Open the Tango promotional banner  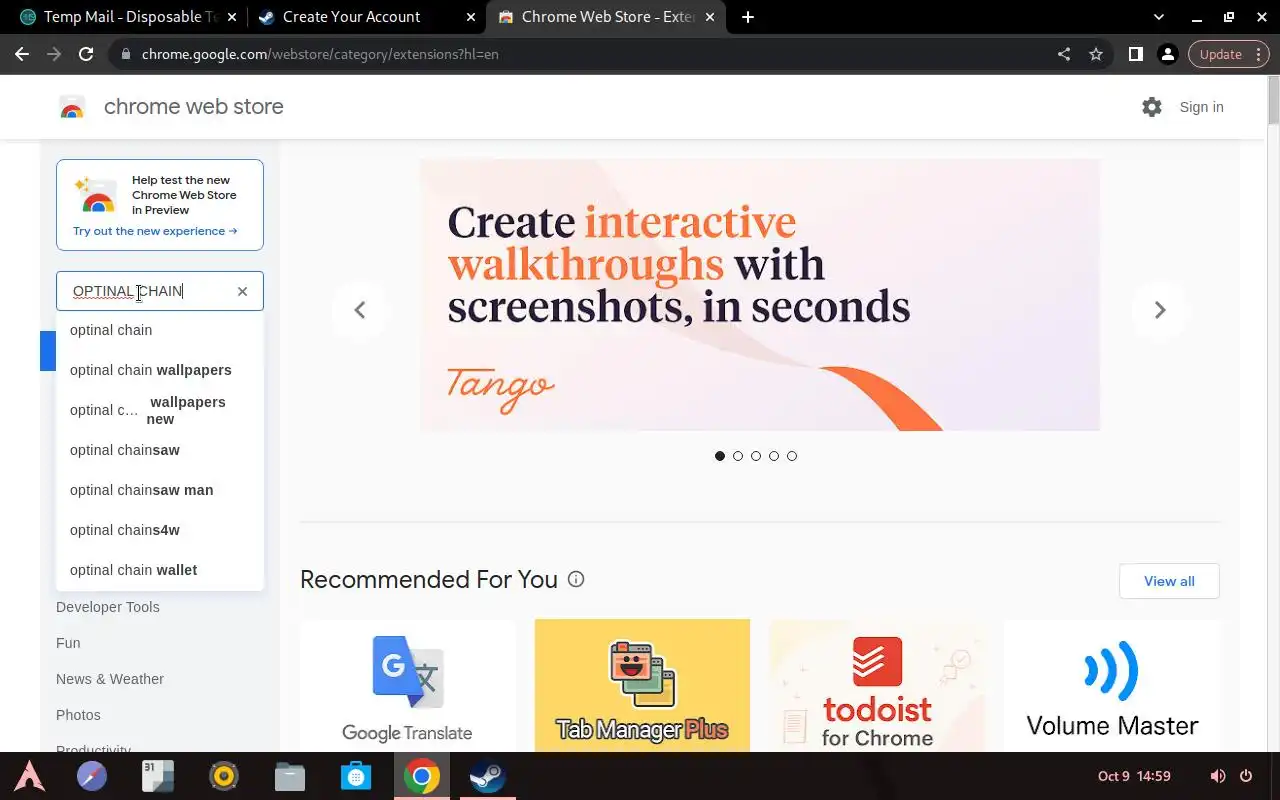[x=760, y=295]
